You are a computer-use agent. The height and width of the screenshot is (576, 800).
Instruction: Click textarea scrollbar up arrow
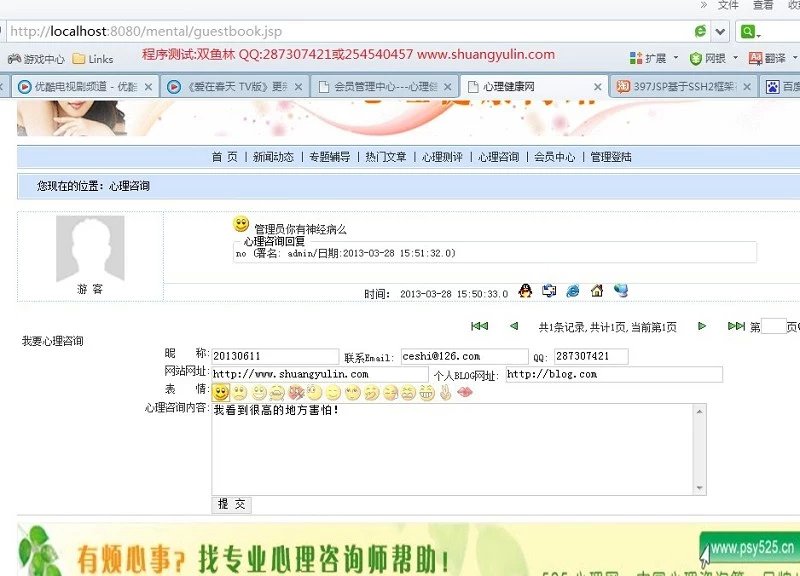click(x=699, y=411)
